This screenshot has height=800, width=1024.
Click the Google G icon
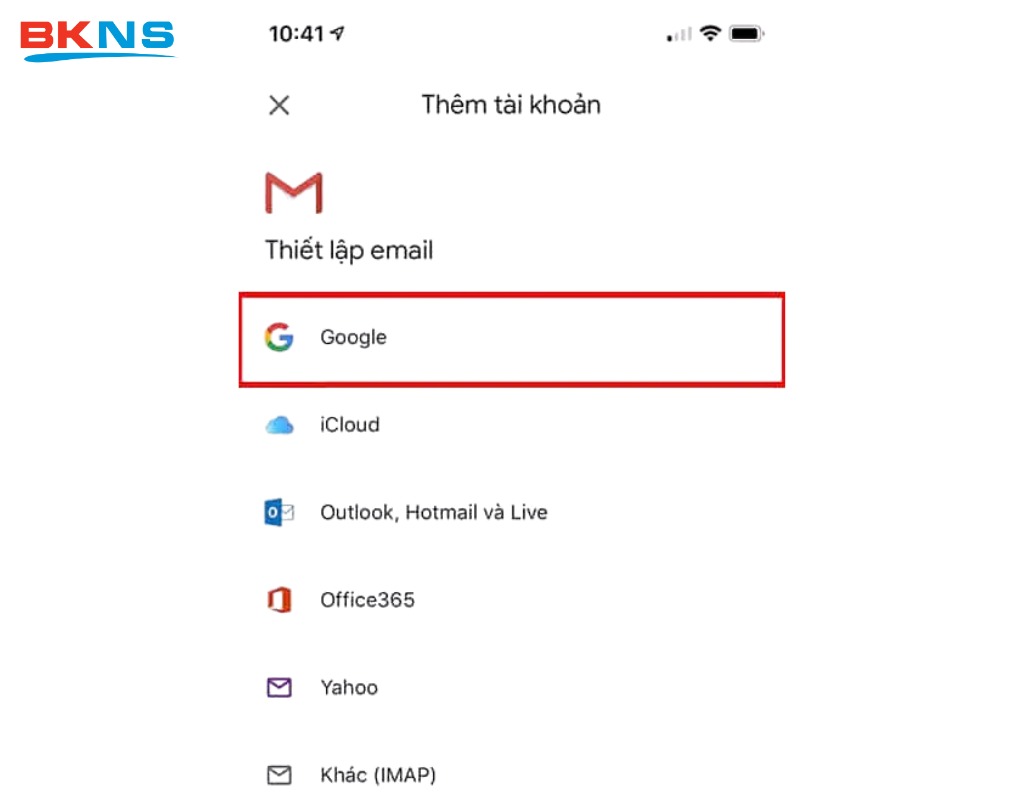tap(279, 337)
